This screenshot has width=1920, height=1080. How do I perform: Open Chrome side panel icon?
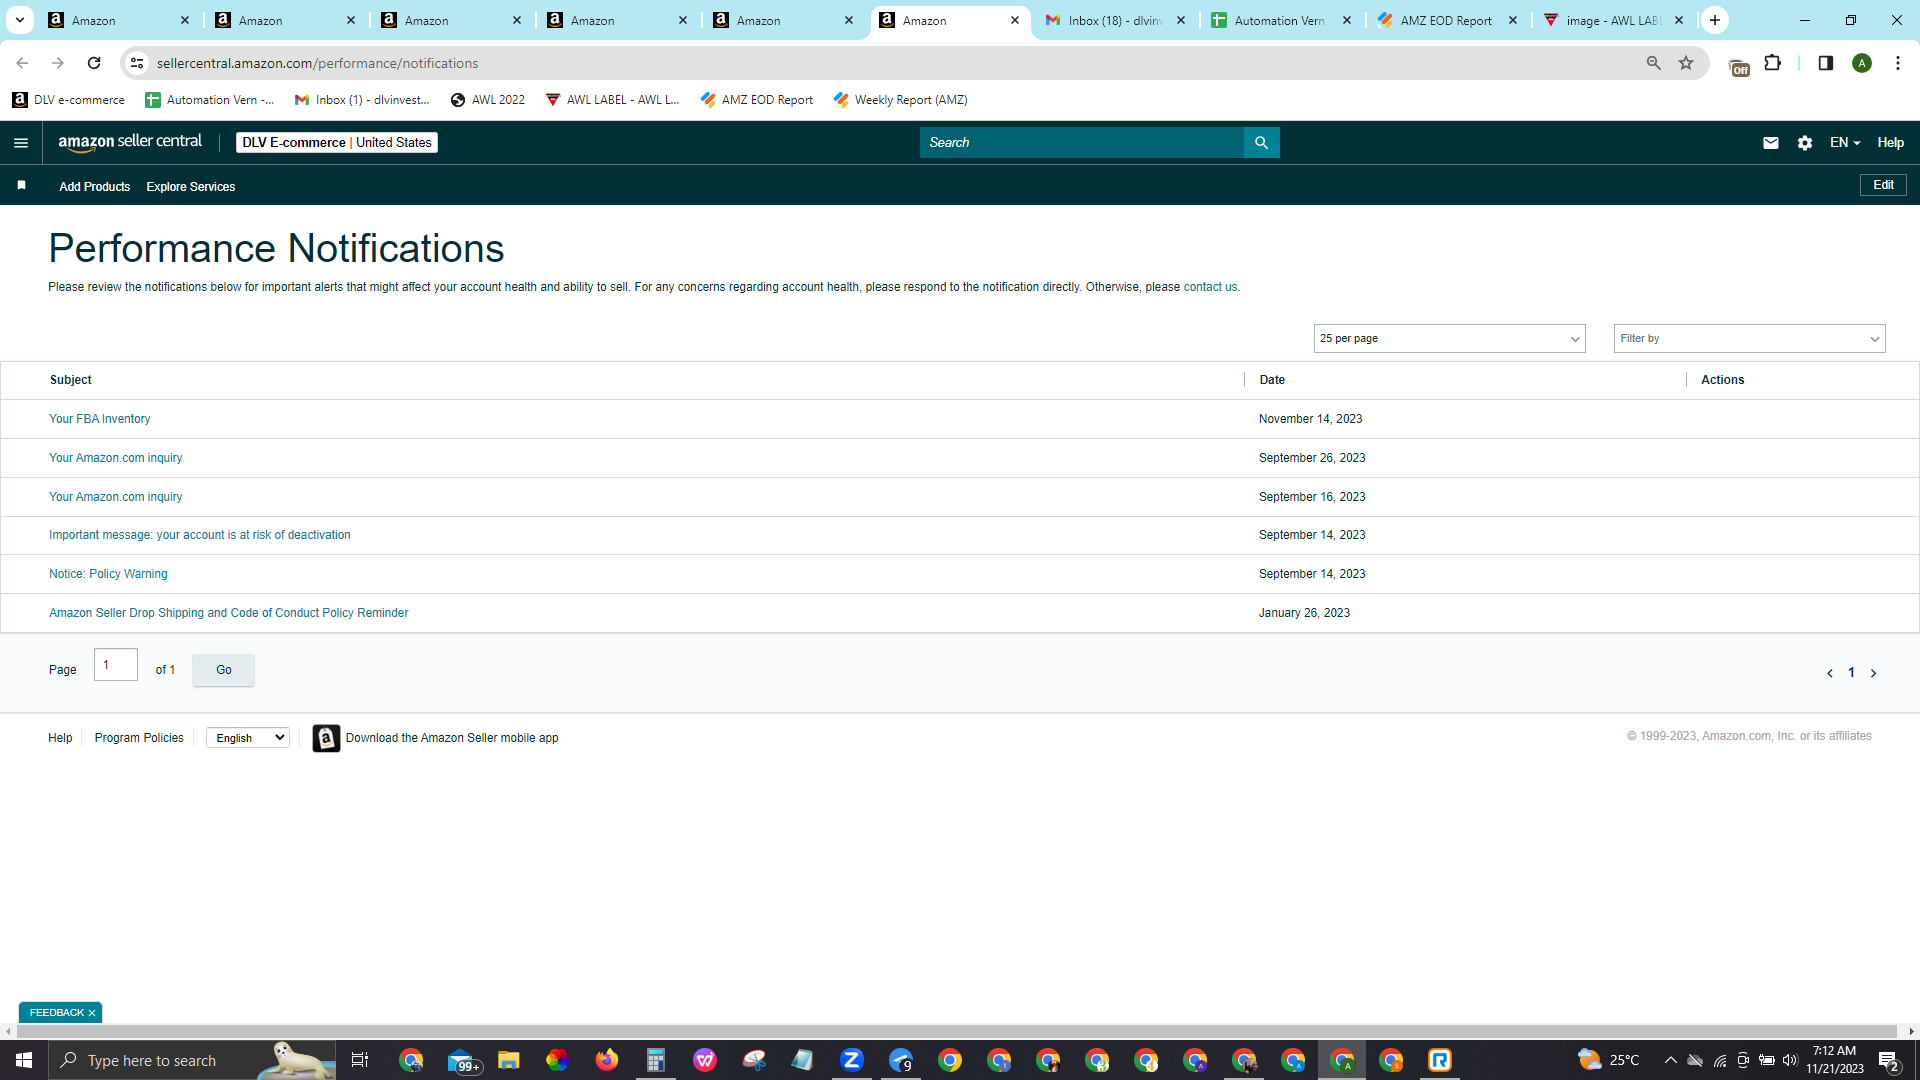(1825, 63)
